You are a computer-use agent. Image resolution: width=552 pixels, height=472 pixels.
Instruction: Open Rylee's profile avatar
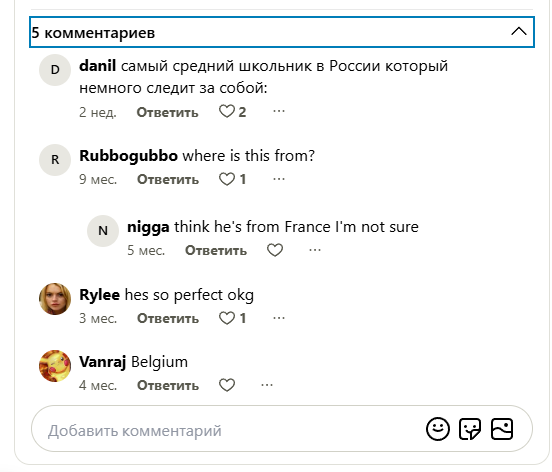55,299
